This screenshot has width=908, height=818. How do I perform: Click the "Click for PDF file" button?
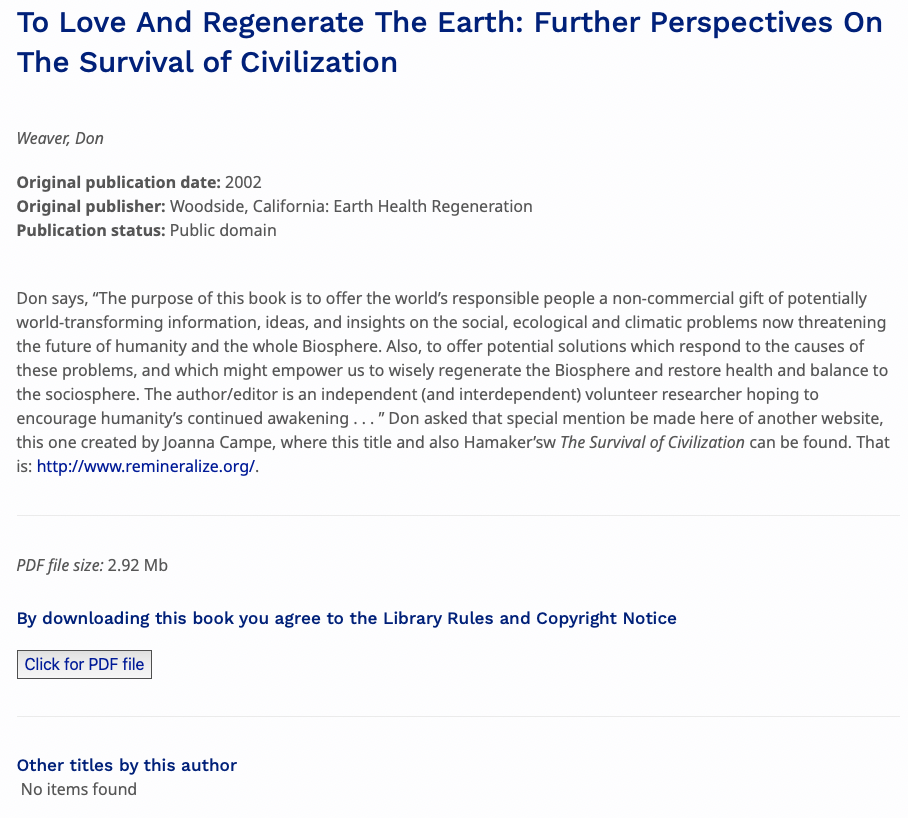[x=84, y=664]
